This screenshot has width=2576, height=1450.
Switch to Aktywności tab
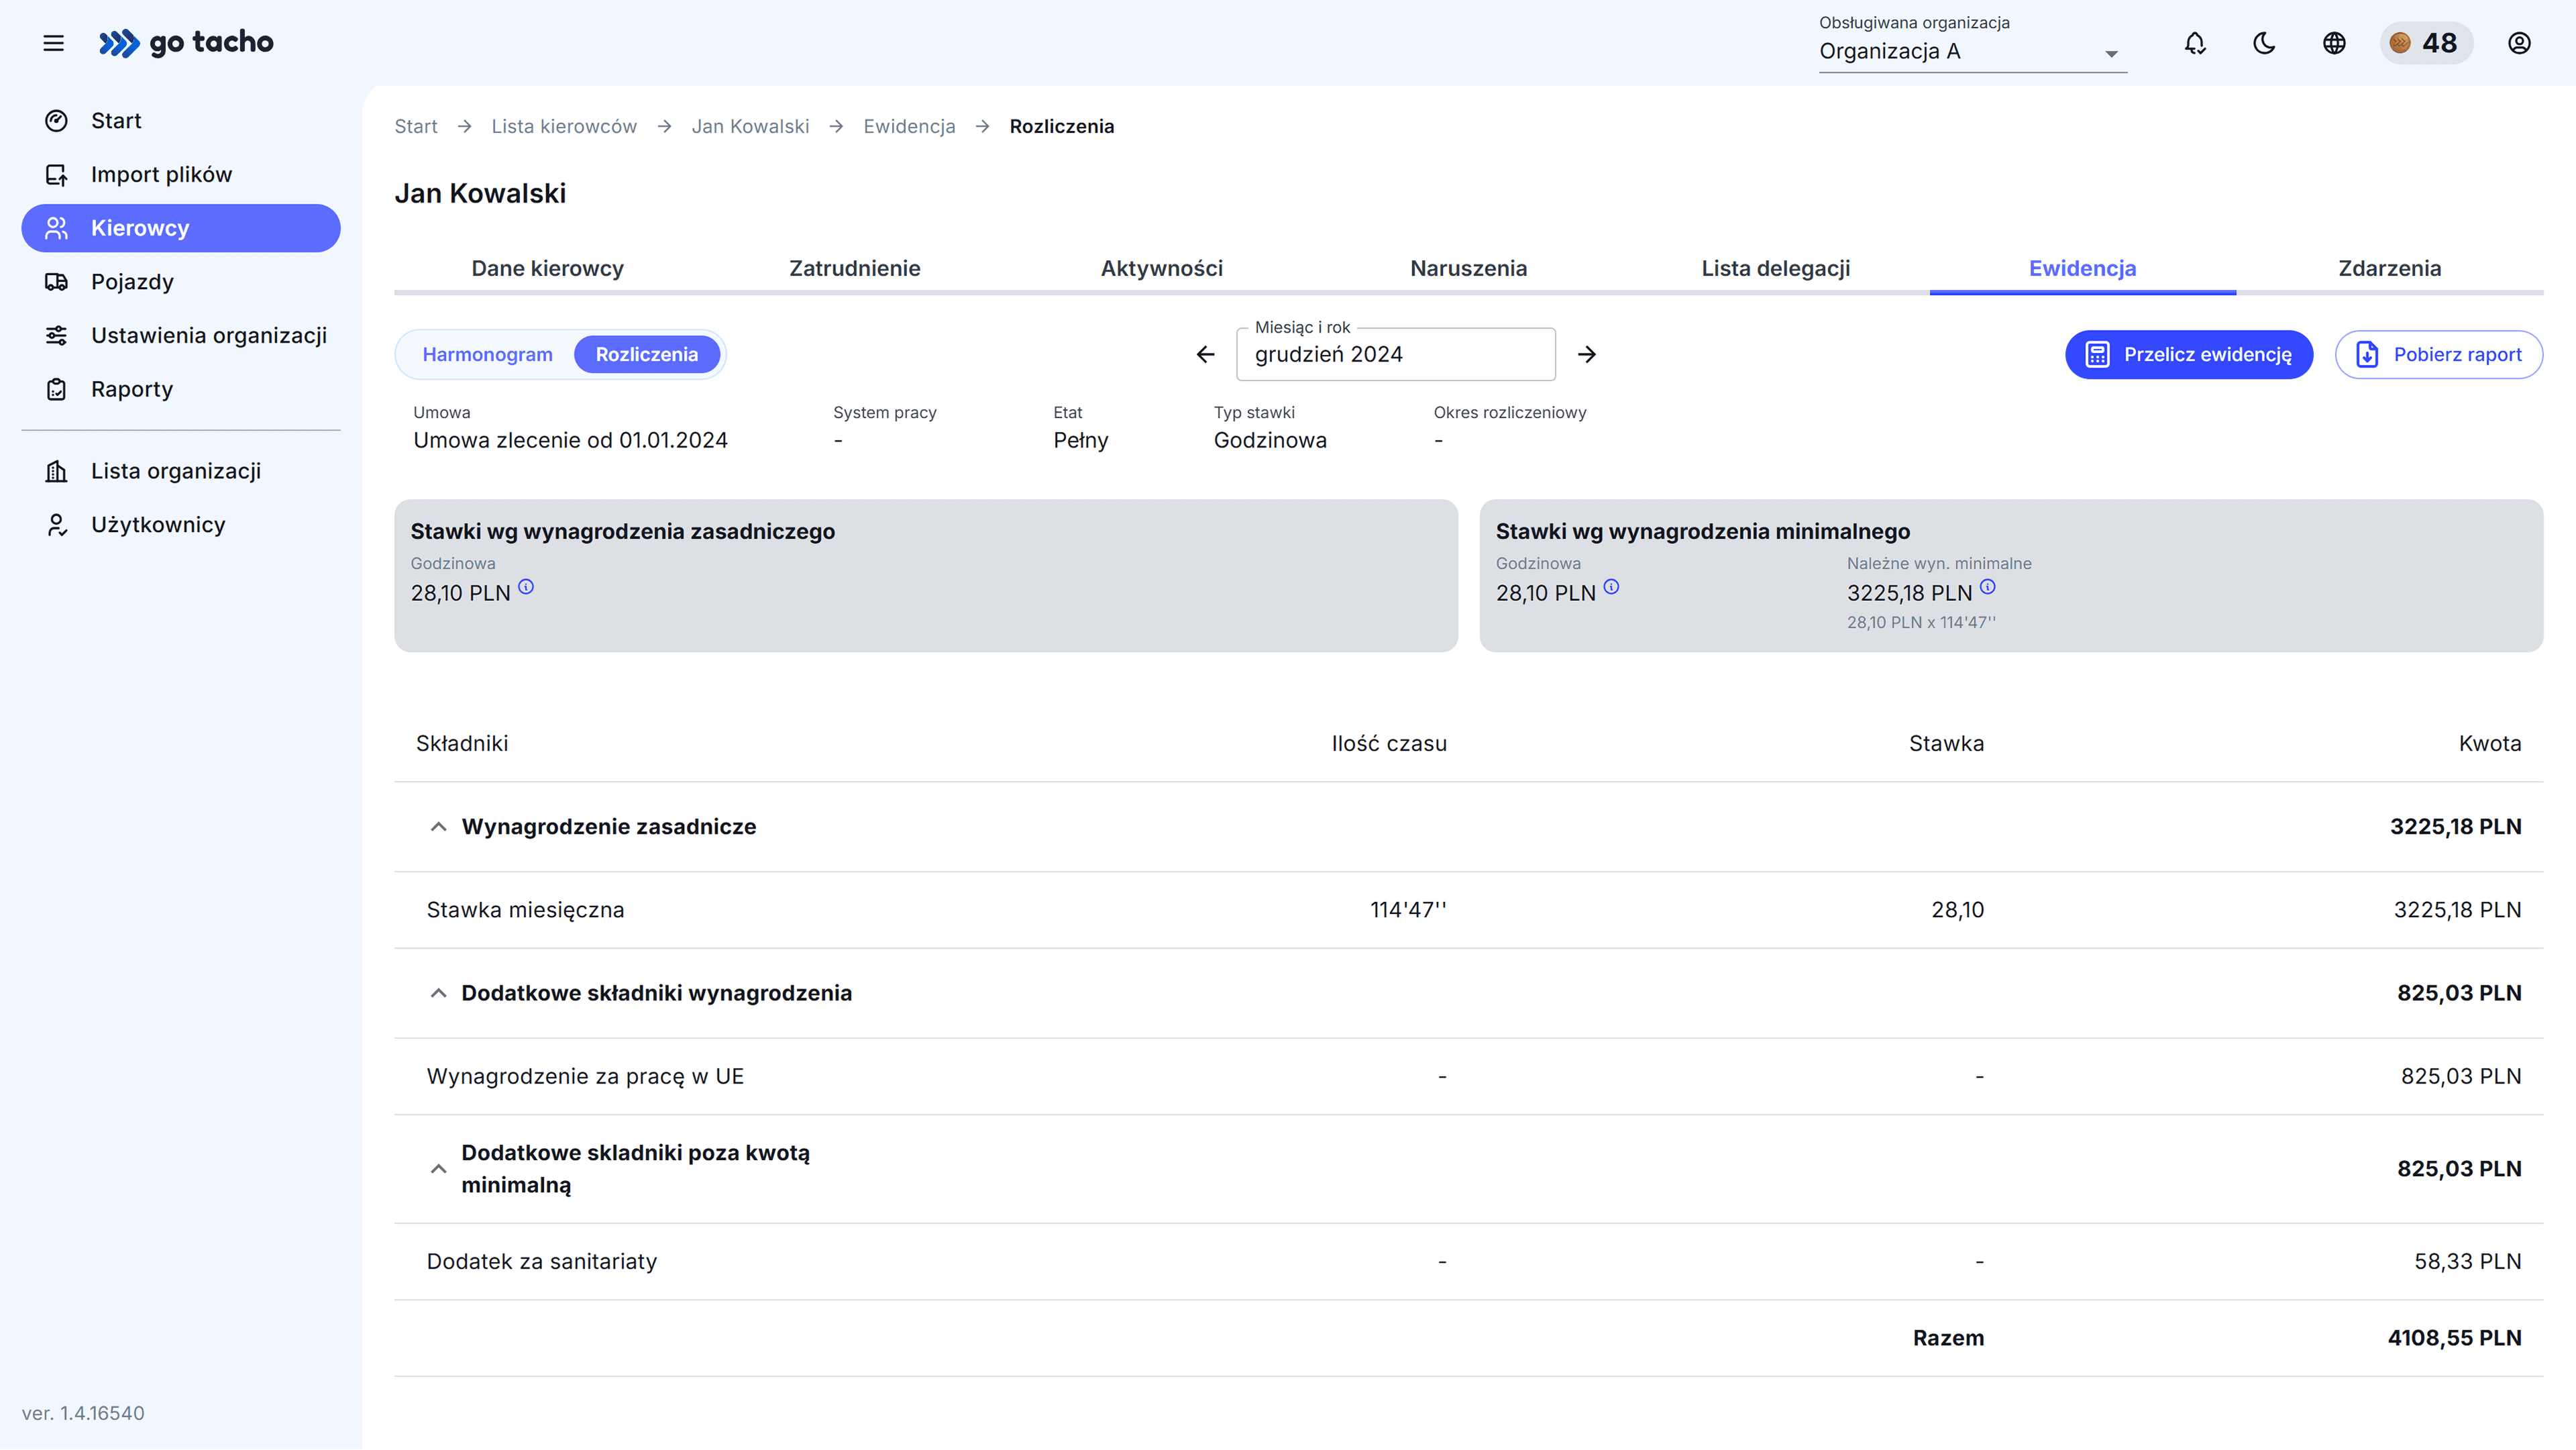point(1161,268)
